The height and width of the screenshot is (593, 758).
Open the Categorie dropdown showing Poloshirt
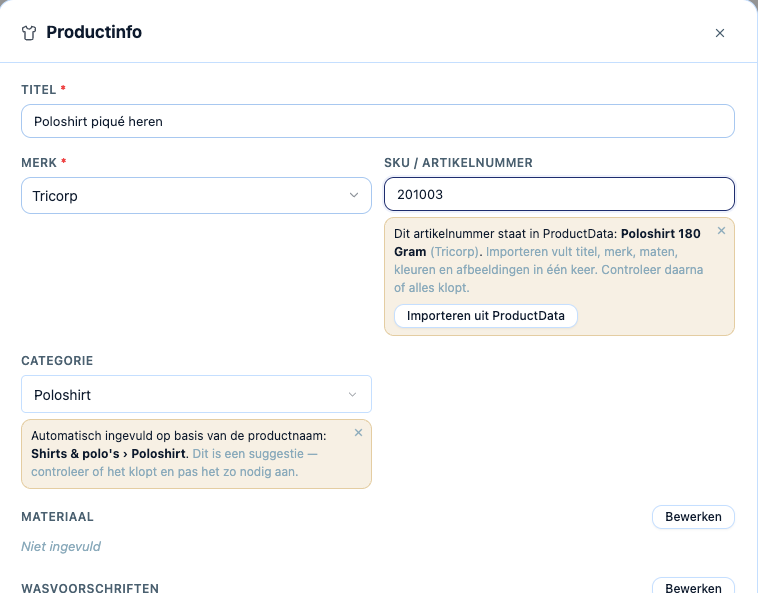click(196, 394)
